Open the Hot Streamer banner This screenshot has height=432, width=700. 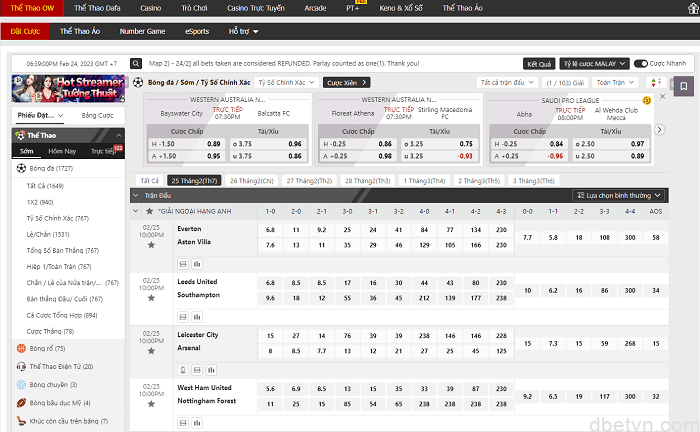(68, 89)
